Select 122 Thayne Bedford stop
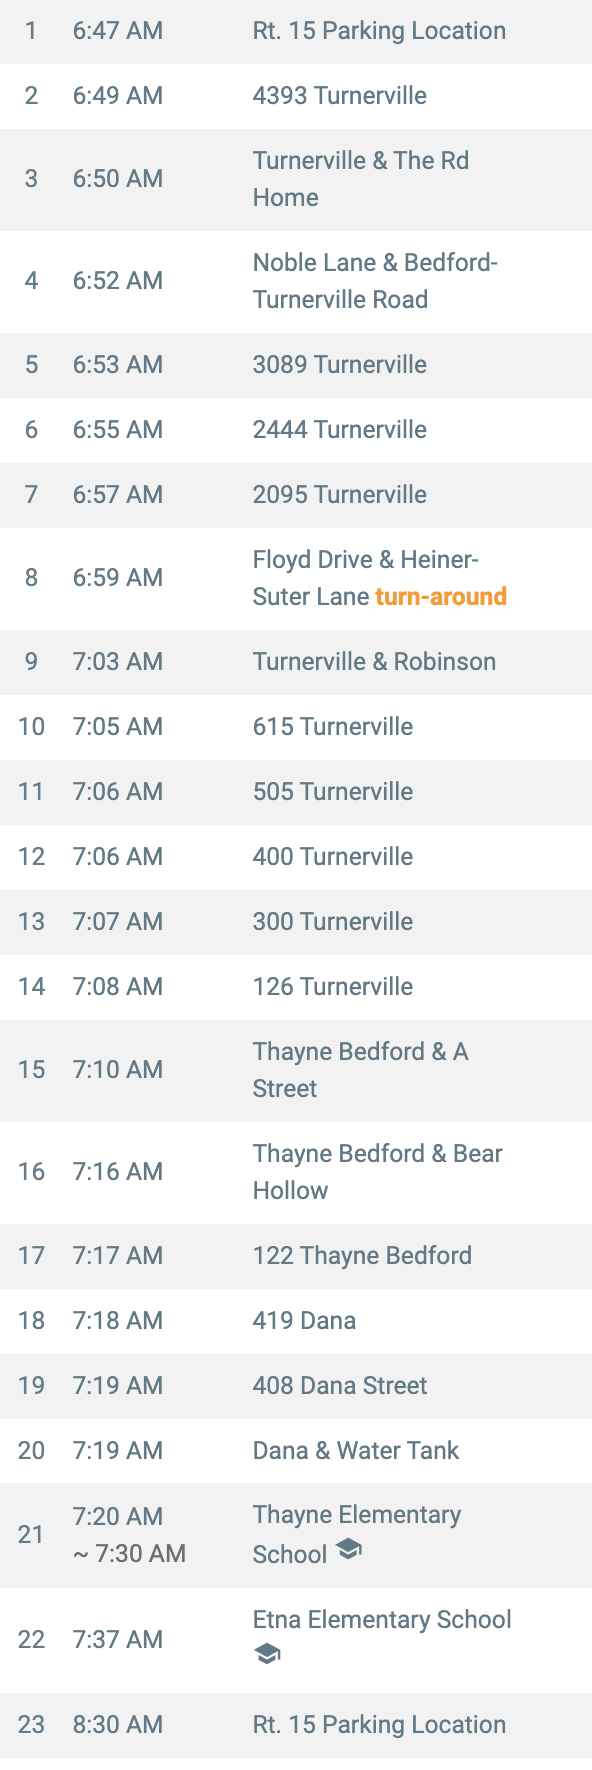 point(296,1256)
